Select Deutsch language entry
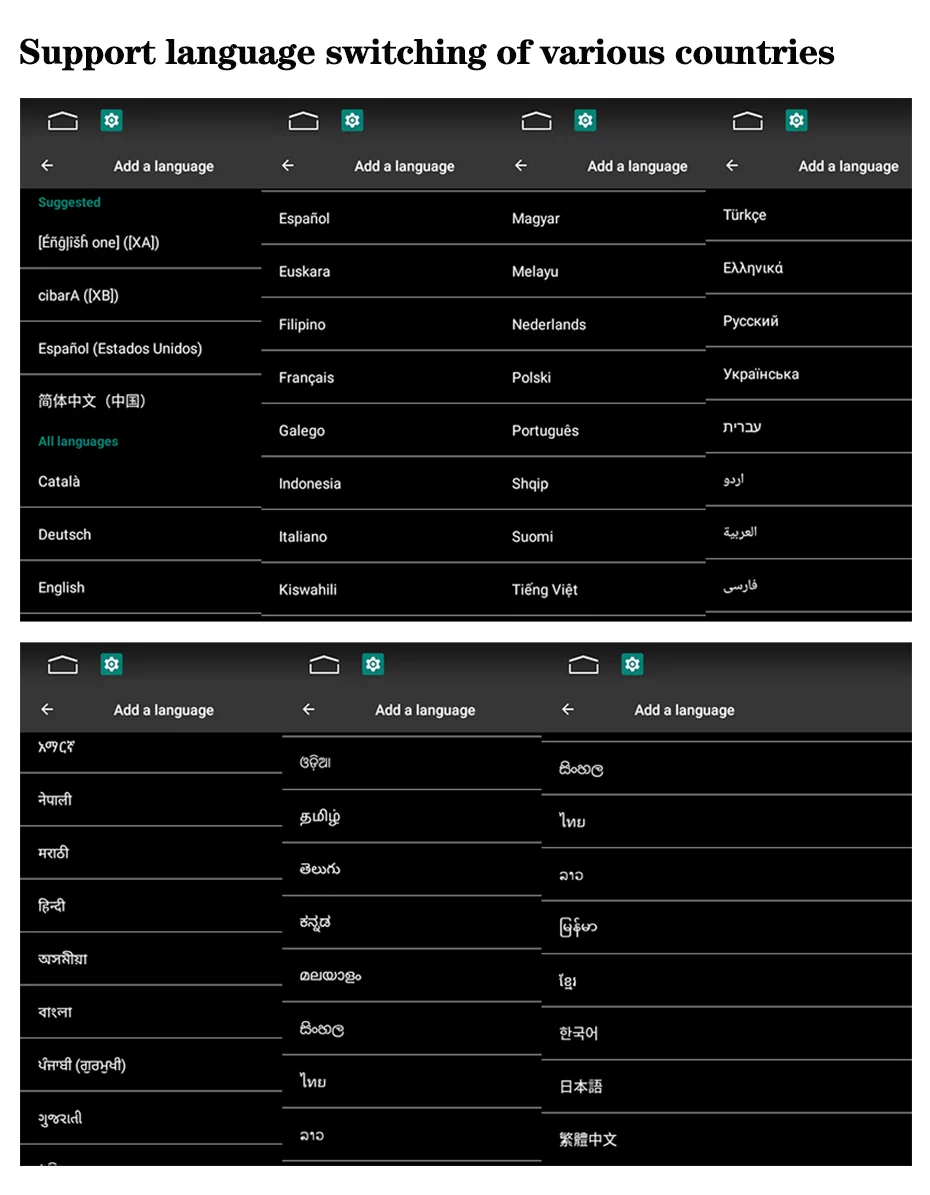The height and width of the screenshot is (1195, 930). tap(140, 534)
